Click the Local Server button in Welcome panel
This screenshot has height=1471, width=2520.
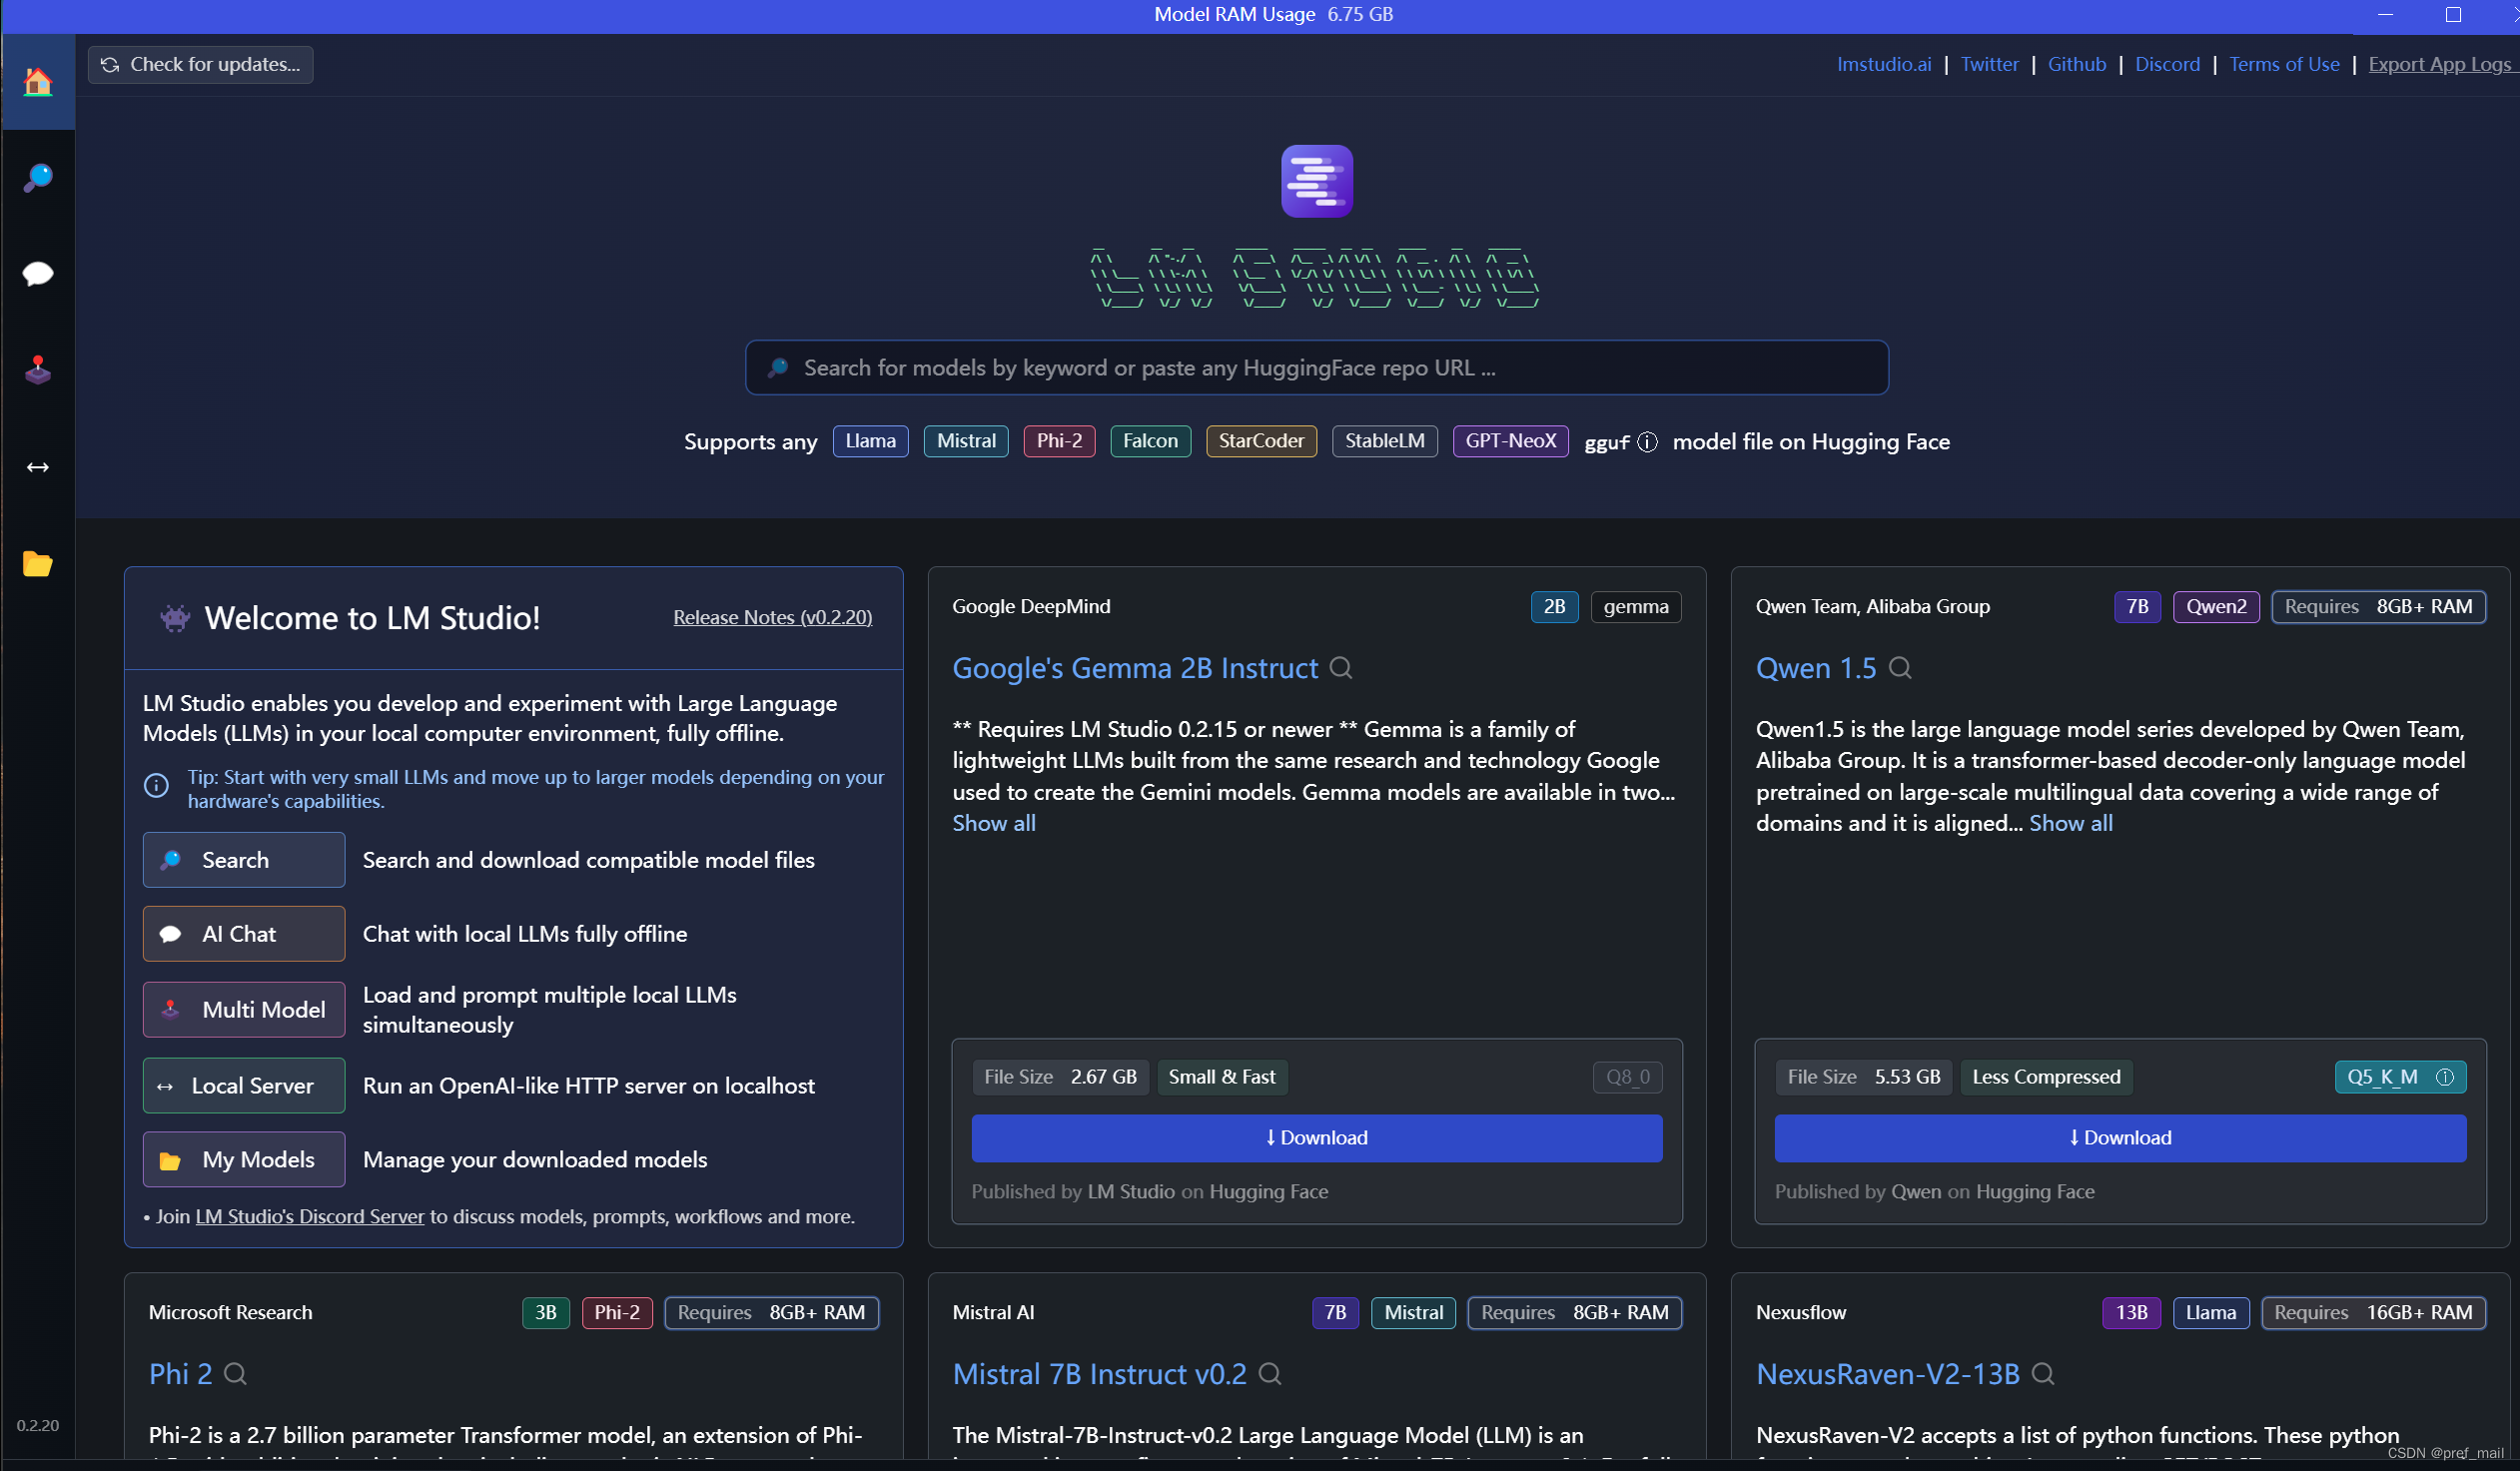click(x=244, y=1086)
